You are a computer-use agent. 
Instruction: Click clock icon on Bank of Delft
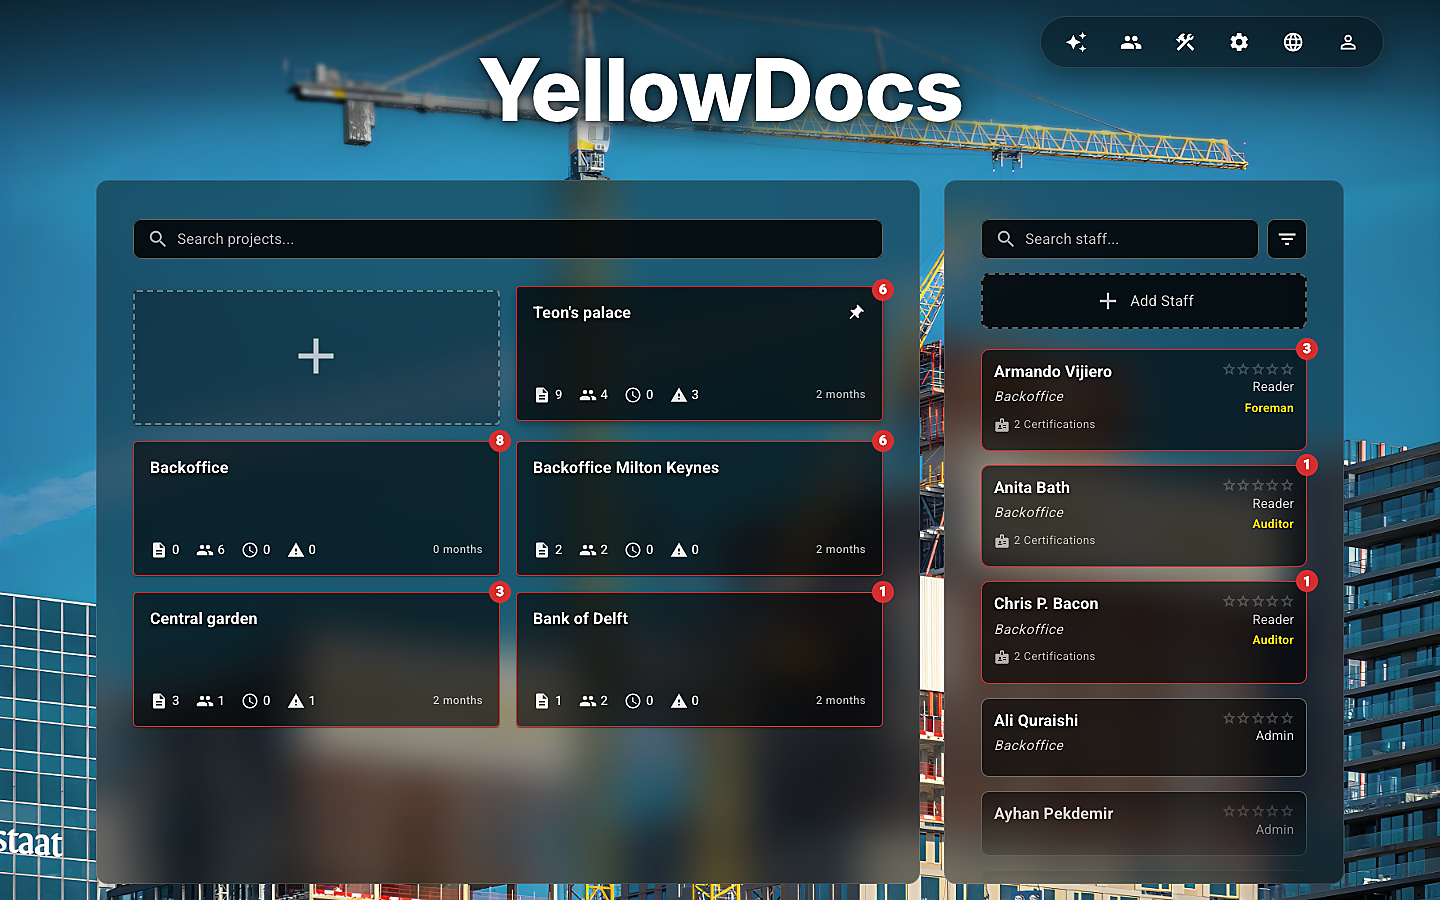click(633, 701)
